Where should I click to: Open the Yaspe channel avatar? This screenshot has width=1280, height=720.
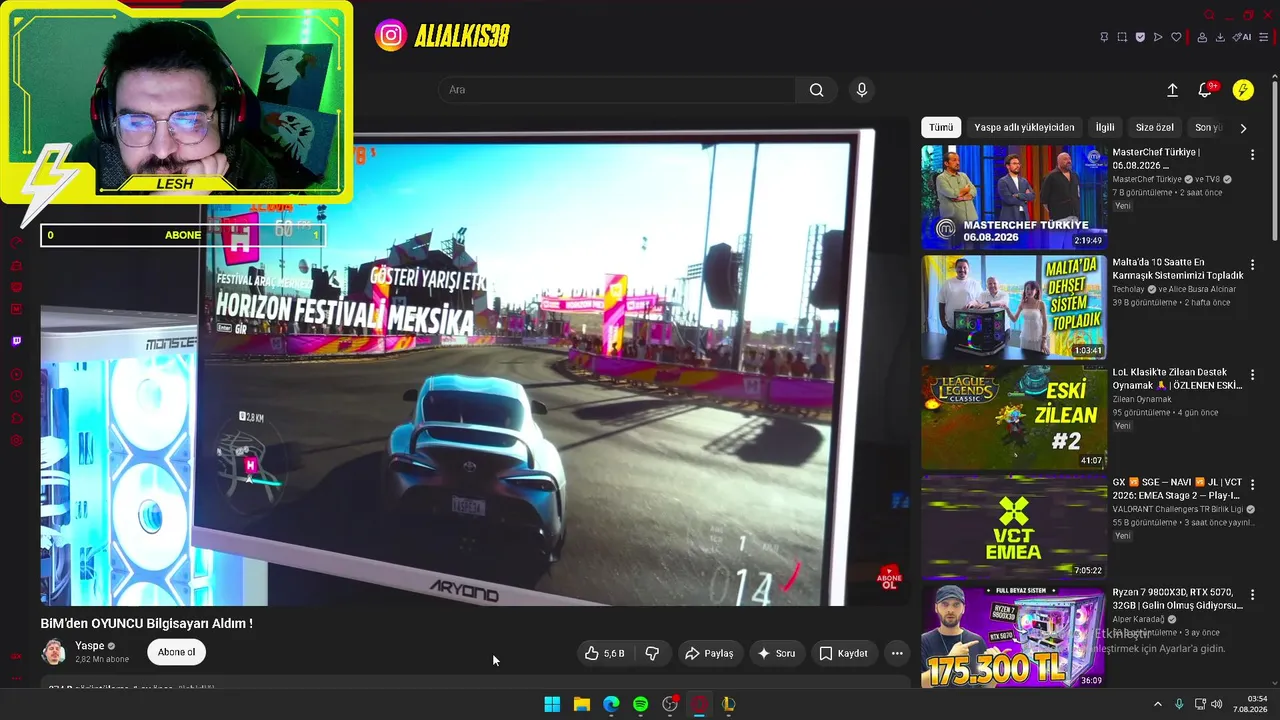click(54, 652)
